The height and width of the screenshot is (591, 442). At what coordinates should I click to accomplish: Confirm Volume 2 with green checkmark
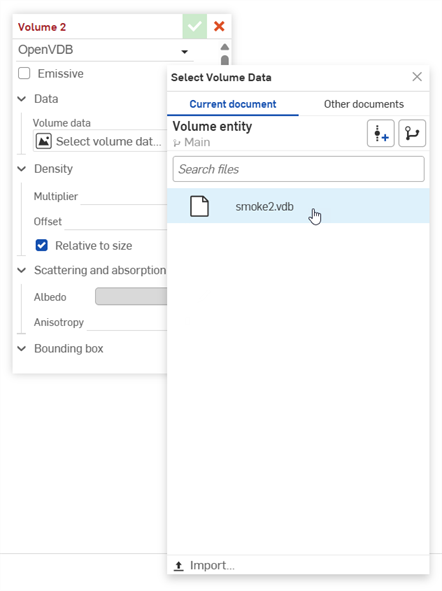[194, 26]
